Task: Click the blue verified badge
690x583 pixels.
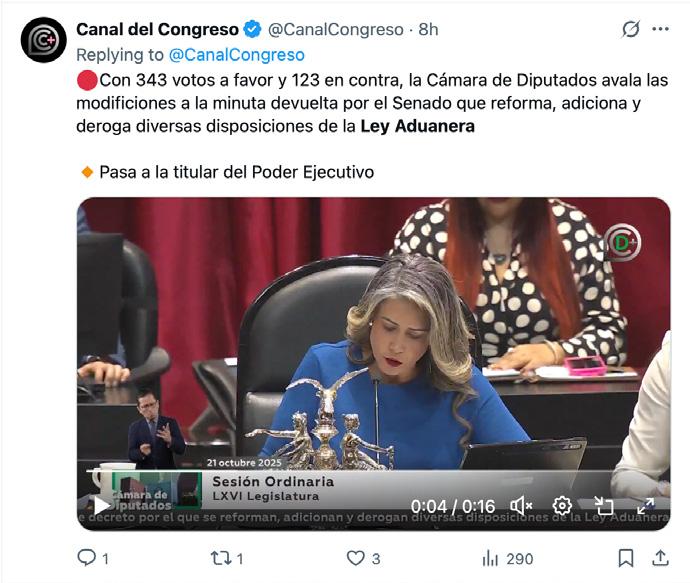Action: (x=253, y=29)
